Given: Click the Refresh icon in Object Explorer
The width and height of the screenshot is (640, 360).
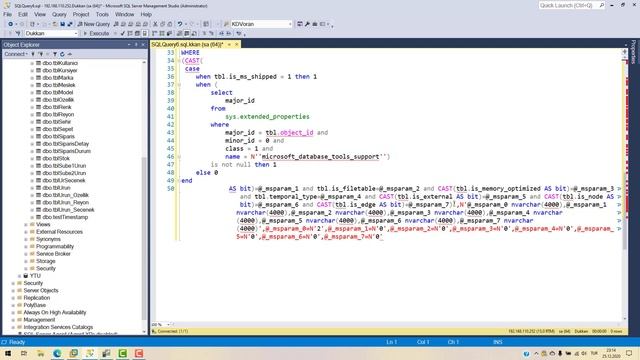Looking at the screenshot, I should pos(62,54).
